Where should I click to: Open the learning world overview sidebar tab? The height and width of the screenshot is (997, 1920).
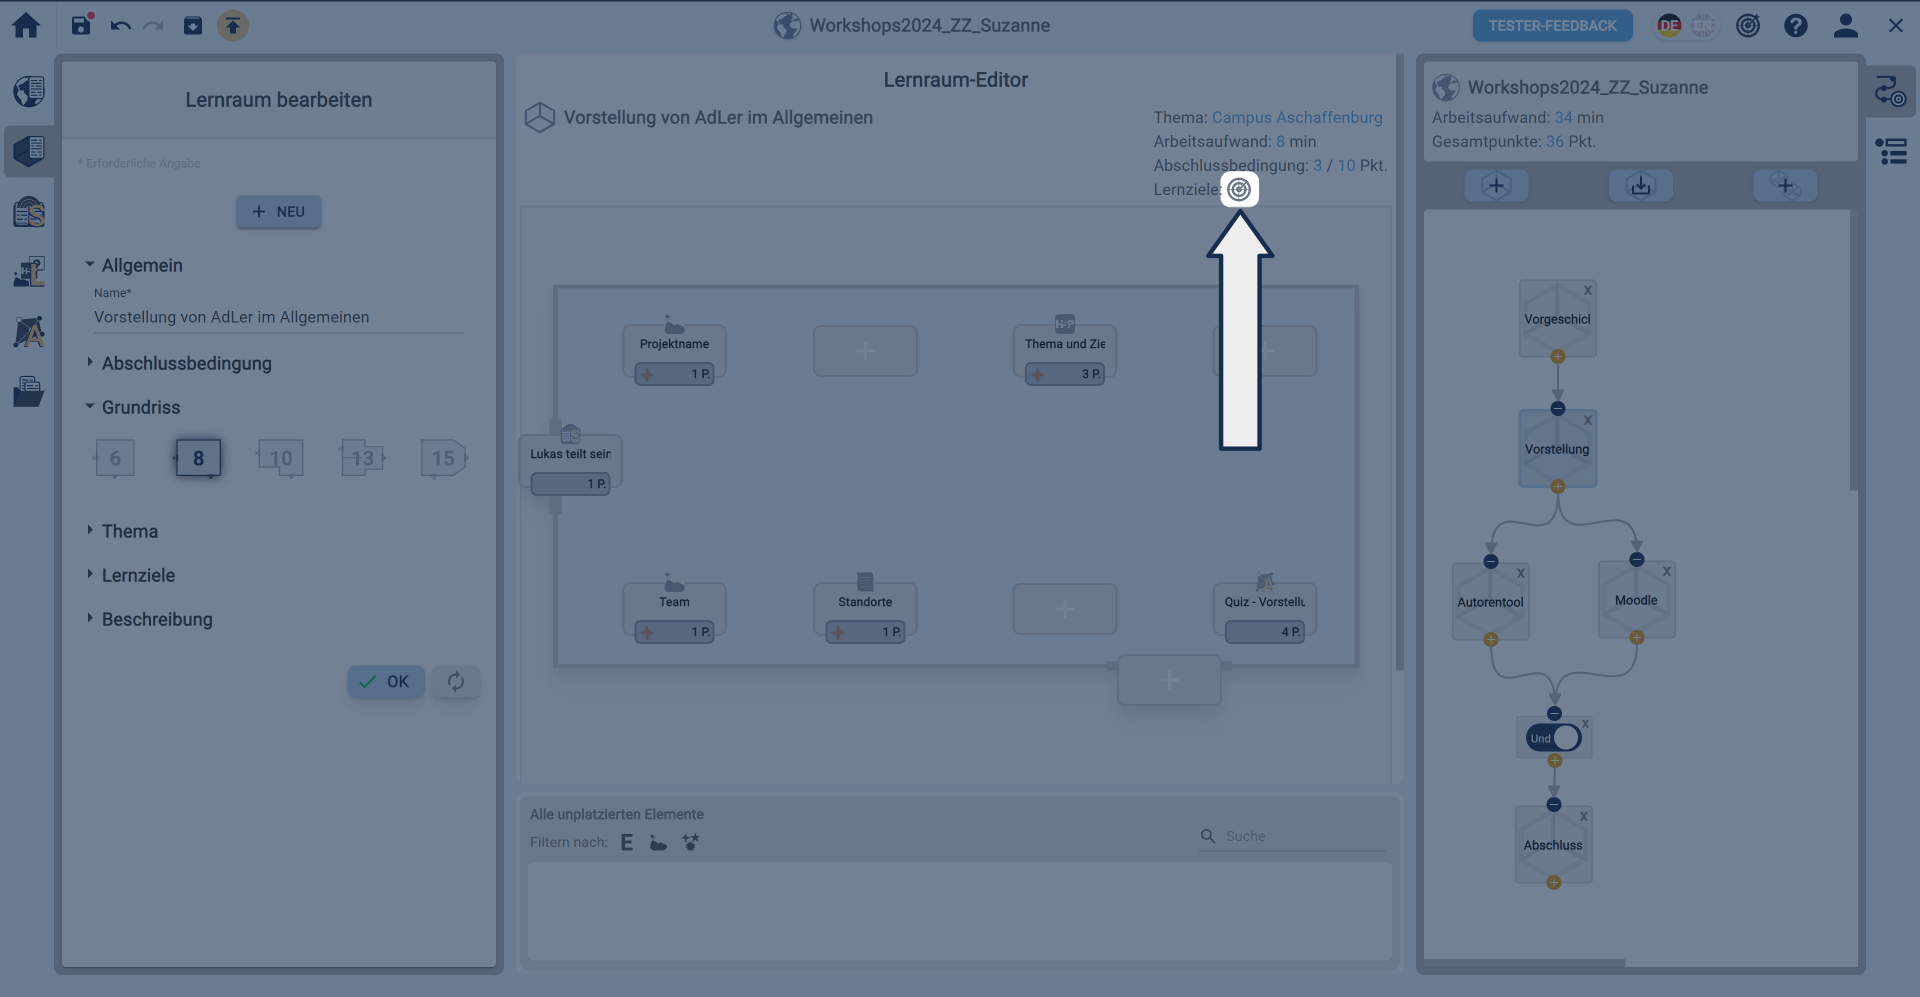point(29,91)
